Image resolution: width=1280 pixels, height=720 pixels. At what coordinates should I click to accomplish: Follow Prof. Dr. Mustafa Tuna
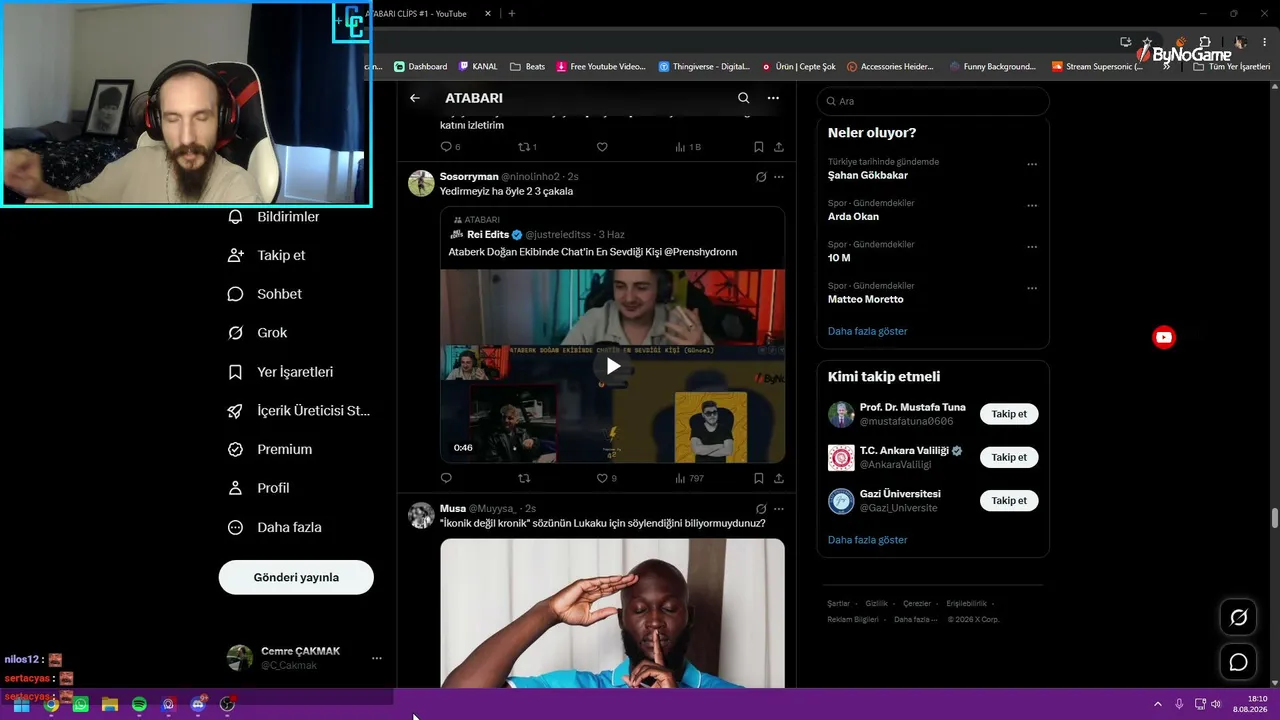click(1009, 414)
